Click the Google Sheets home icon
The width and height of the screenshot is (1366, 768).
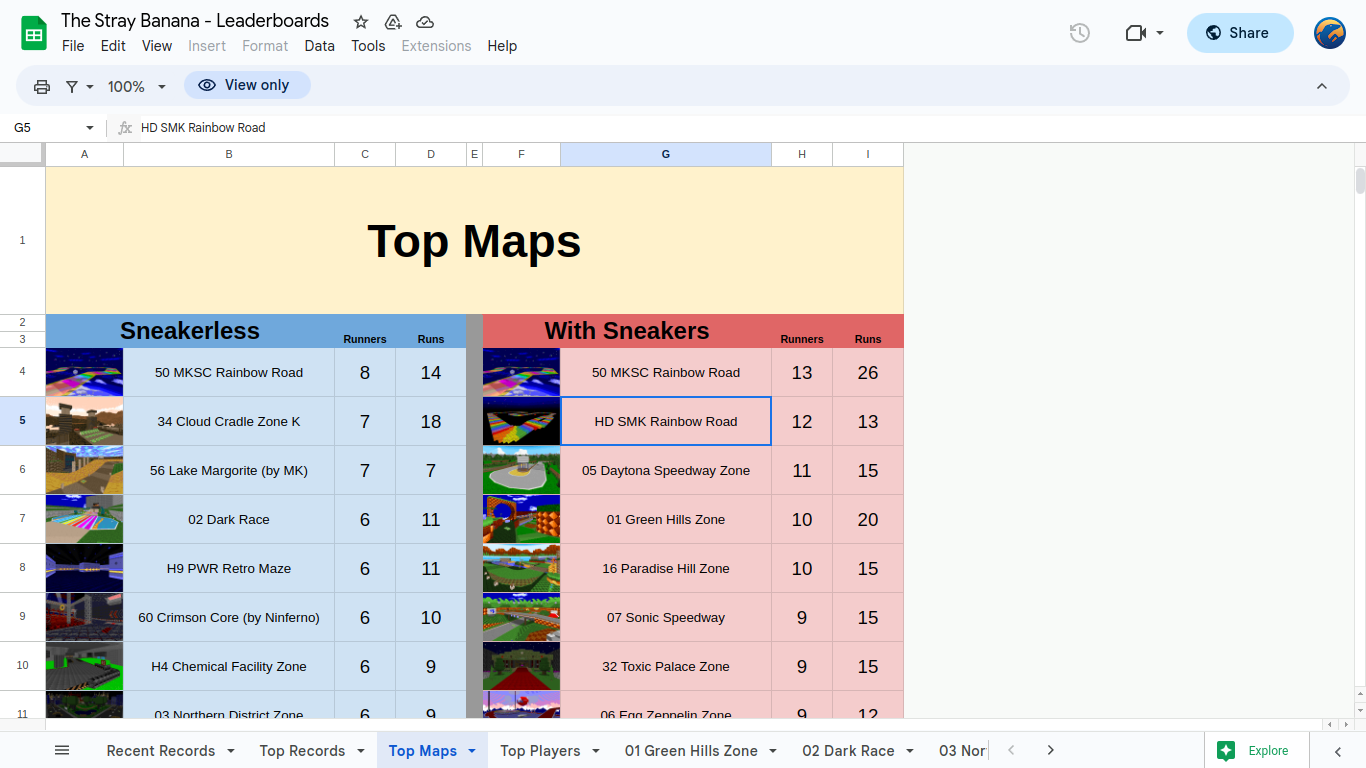click(34, 33)
